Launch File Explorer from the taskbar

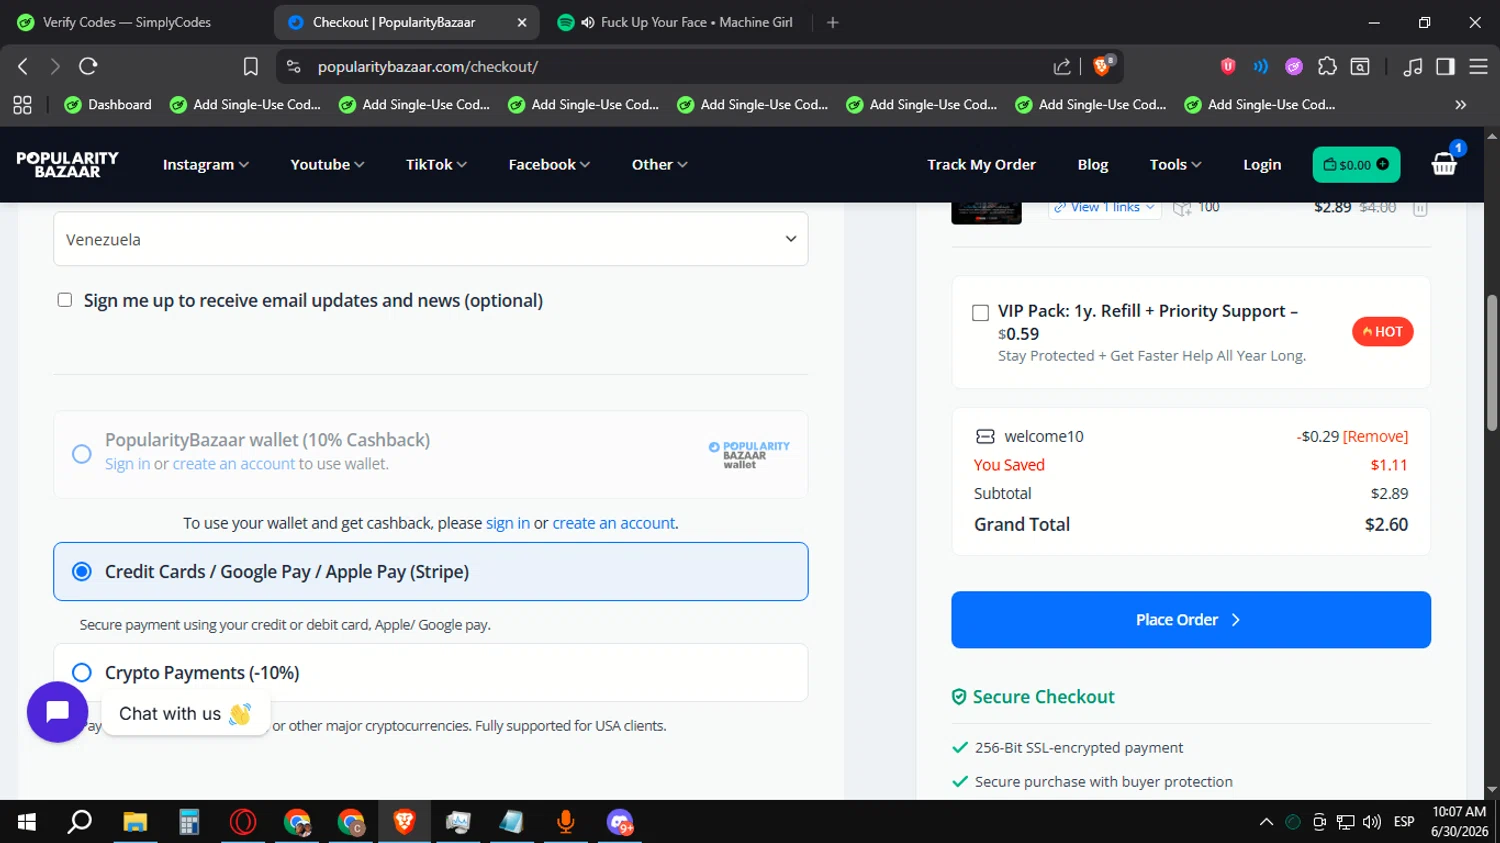pos(135,822)
